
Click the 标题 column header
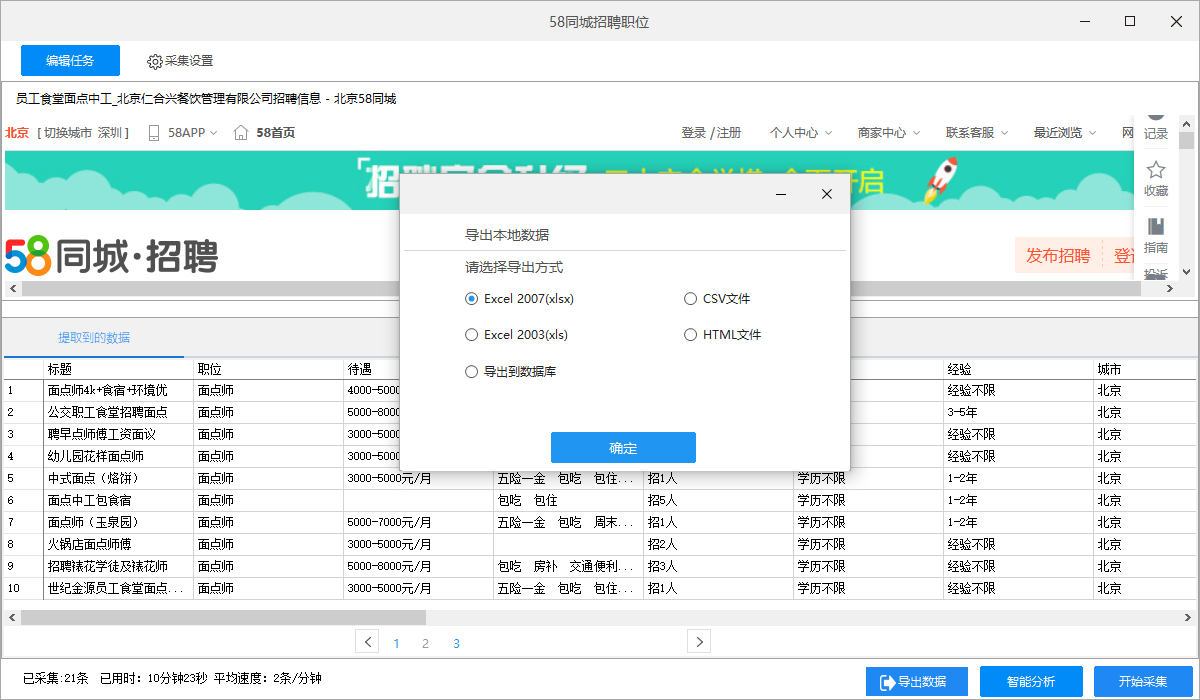pos(119,369)
